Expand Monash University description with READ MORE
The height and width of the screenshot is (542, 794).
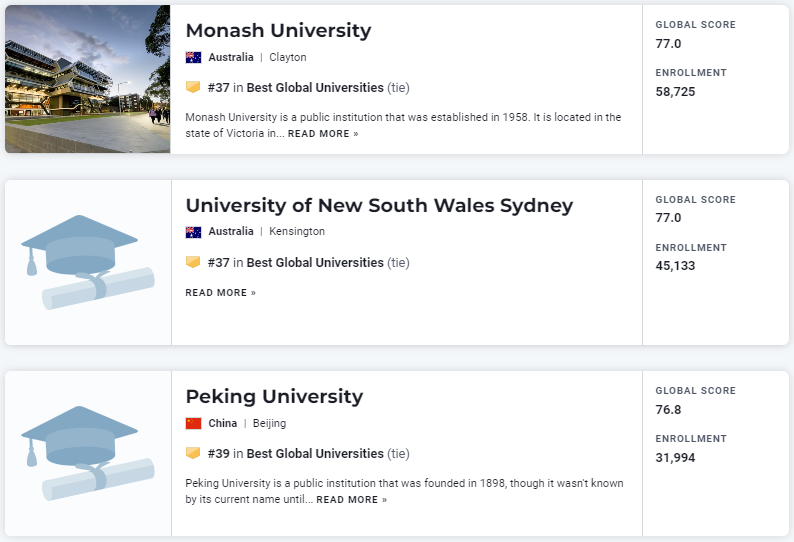[323, 134]
